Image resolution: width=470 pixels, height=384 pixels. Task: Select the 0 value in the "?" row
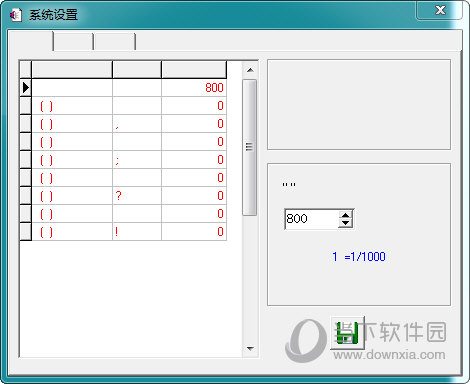(194, 196)
